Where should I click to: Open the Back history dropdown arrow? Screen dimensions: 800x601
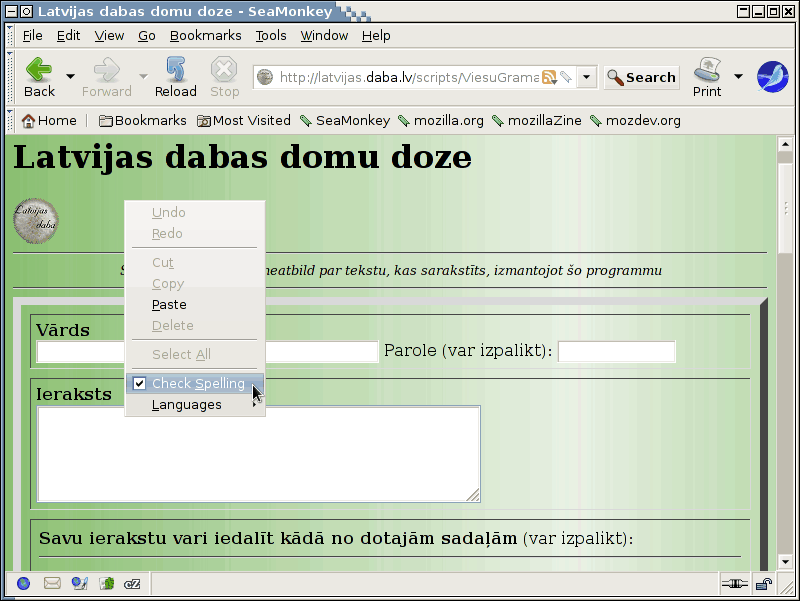point(70,77)
